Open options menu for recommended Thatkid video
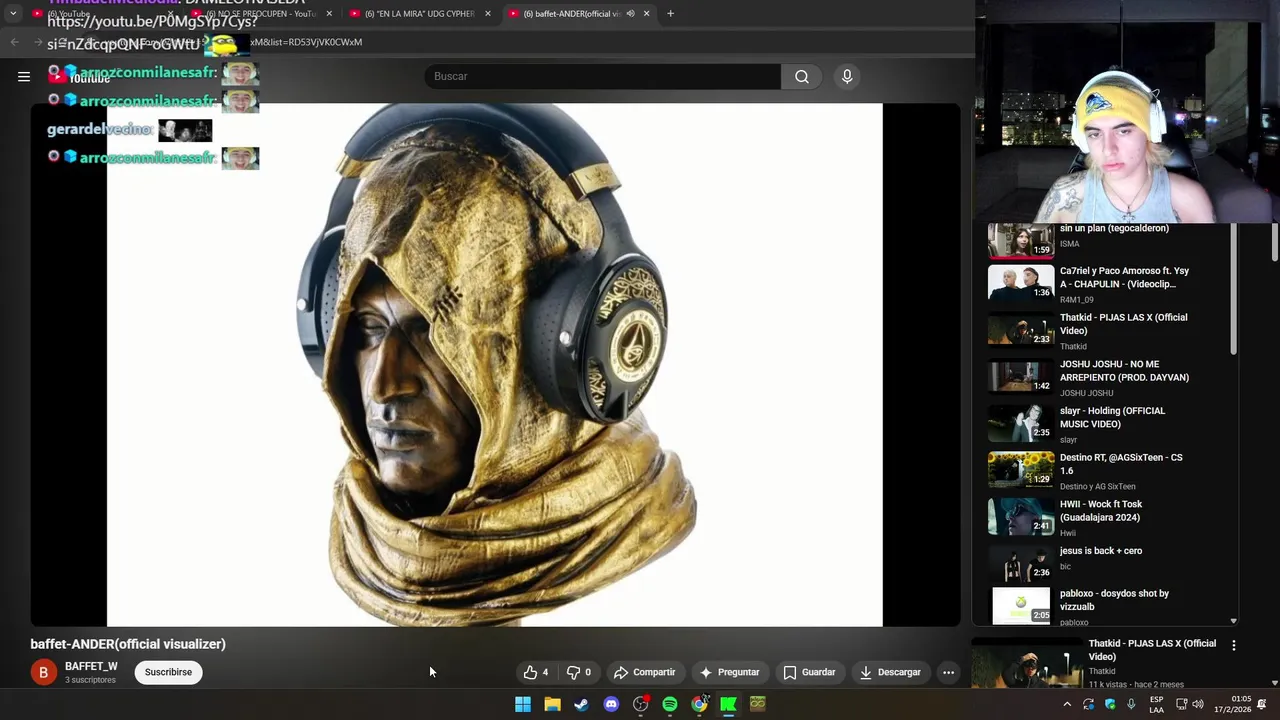 tap(1233, 646)
